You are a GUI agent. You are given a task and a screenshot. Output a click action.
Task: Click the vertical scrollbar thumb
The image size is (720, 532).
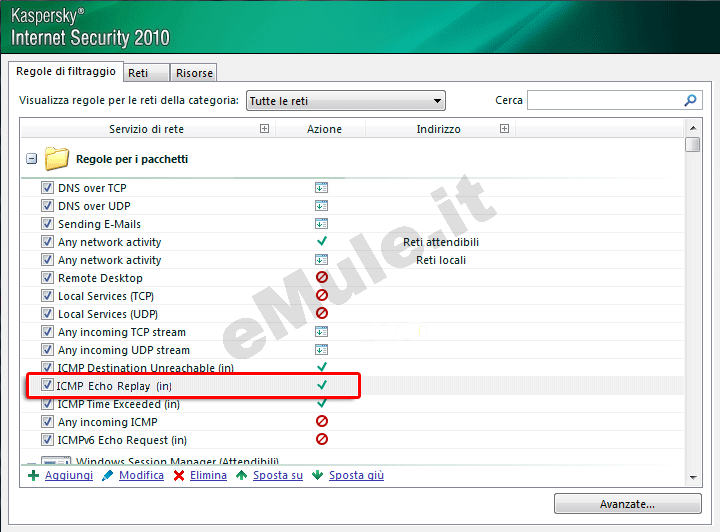[x=692, y=145]
